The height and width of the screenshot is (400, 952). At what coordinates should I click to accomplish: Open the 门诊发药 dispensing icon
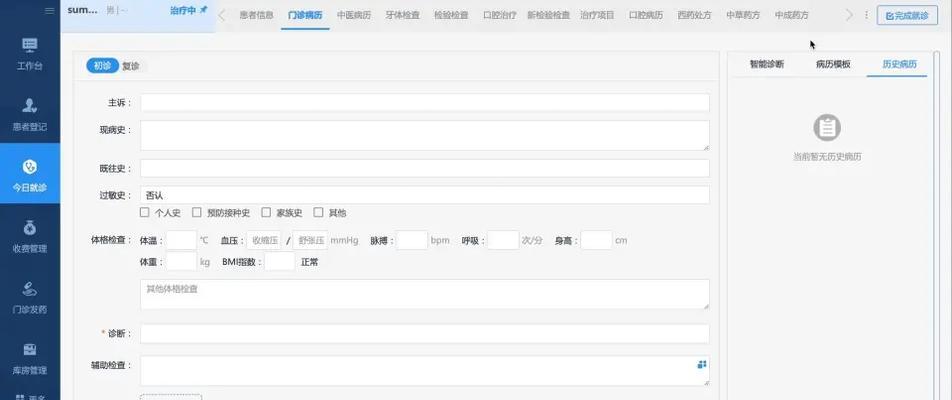(x=30, y=288)
